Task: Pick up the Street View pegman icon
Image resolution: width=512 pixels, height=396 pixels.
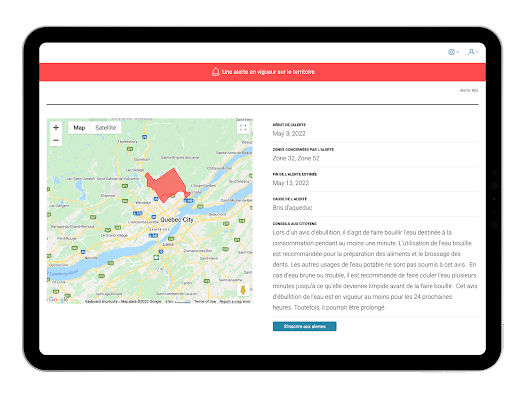Action: pos(243,290)
